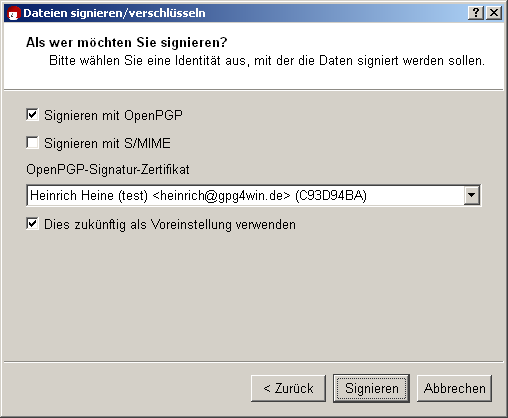Click the heinrich@gpg4win.de email in the combo box
Viewport: 508px width, 418px height.
[x=221, y=195]
